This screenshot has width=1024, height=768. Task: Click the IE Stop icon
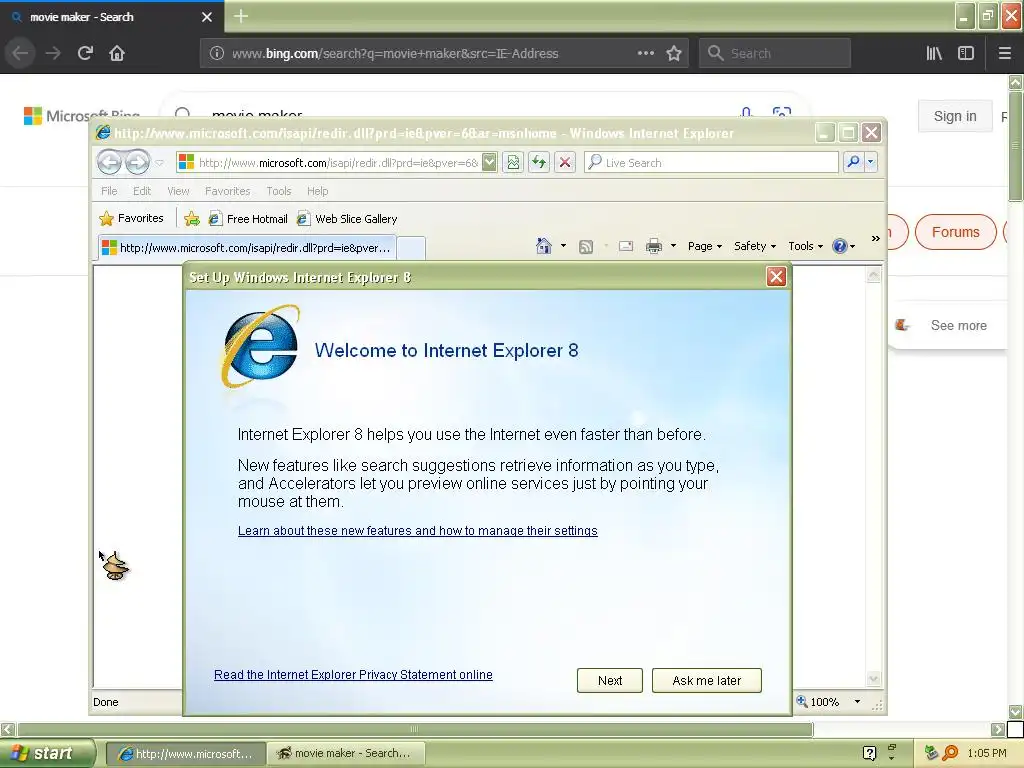tap(565, 163)
